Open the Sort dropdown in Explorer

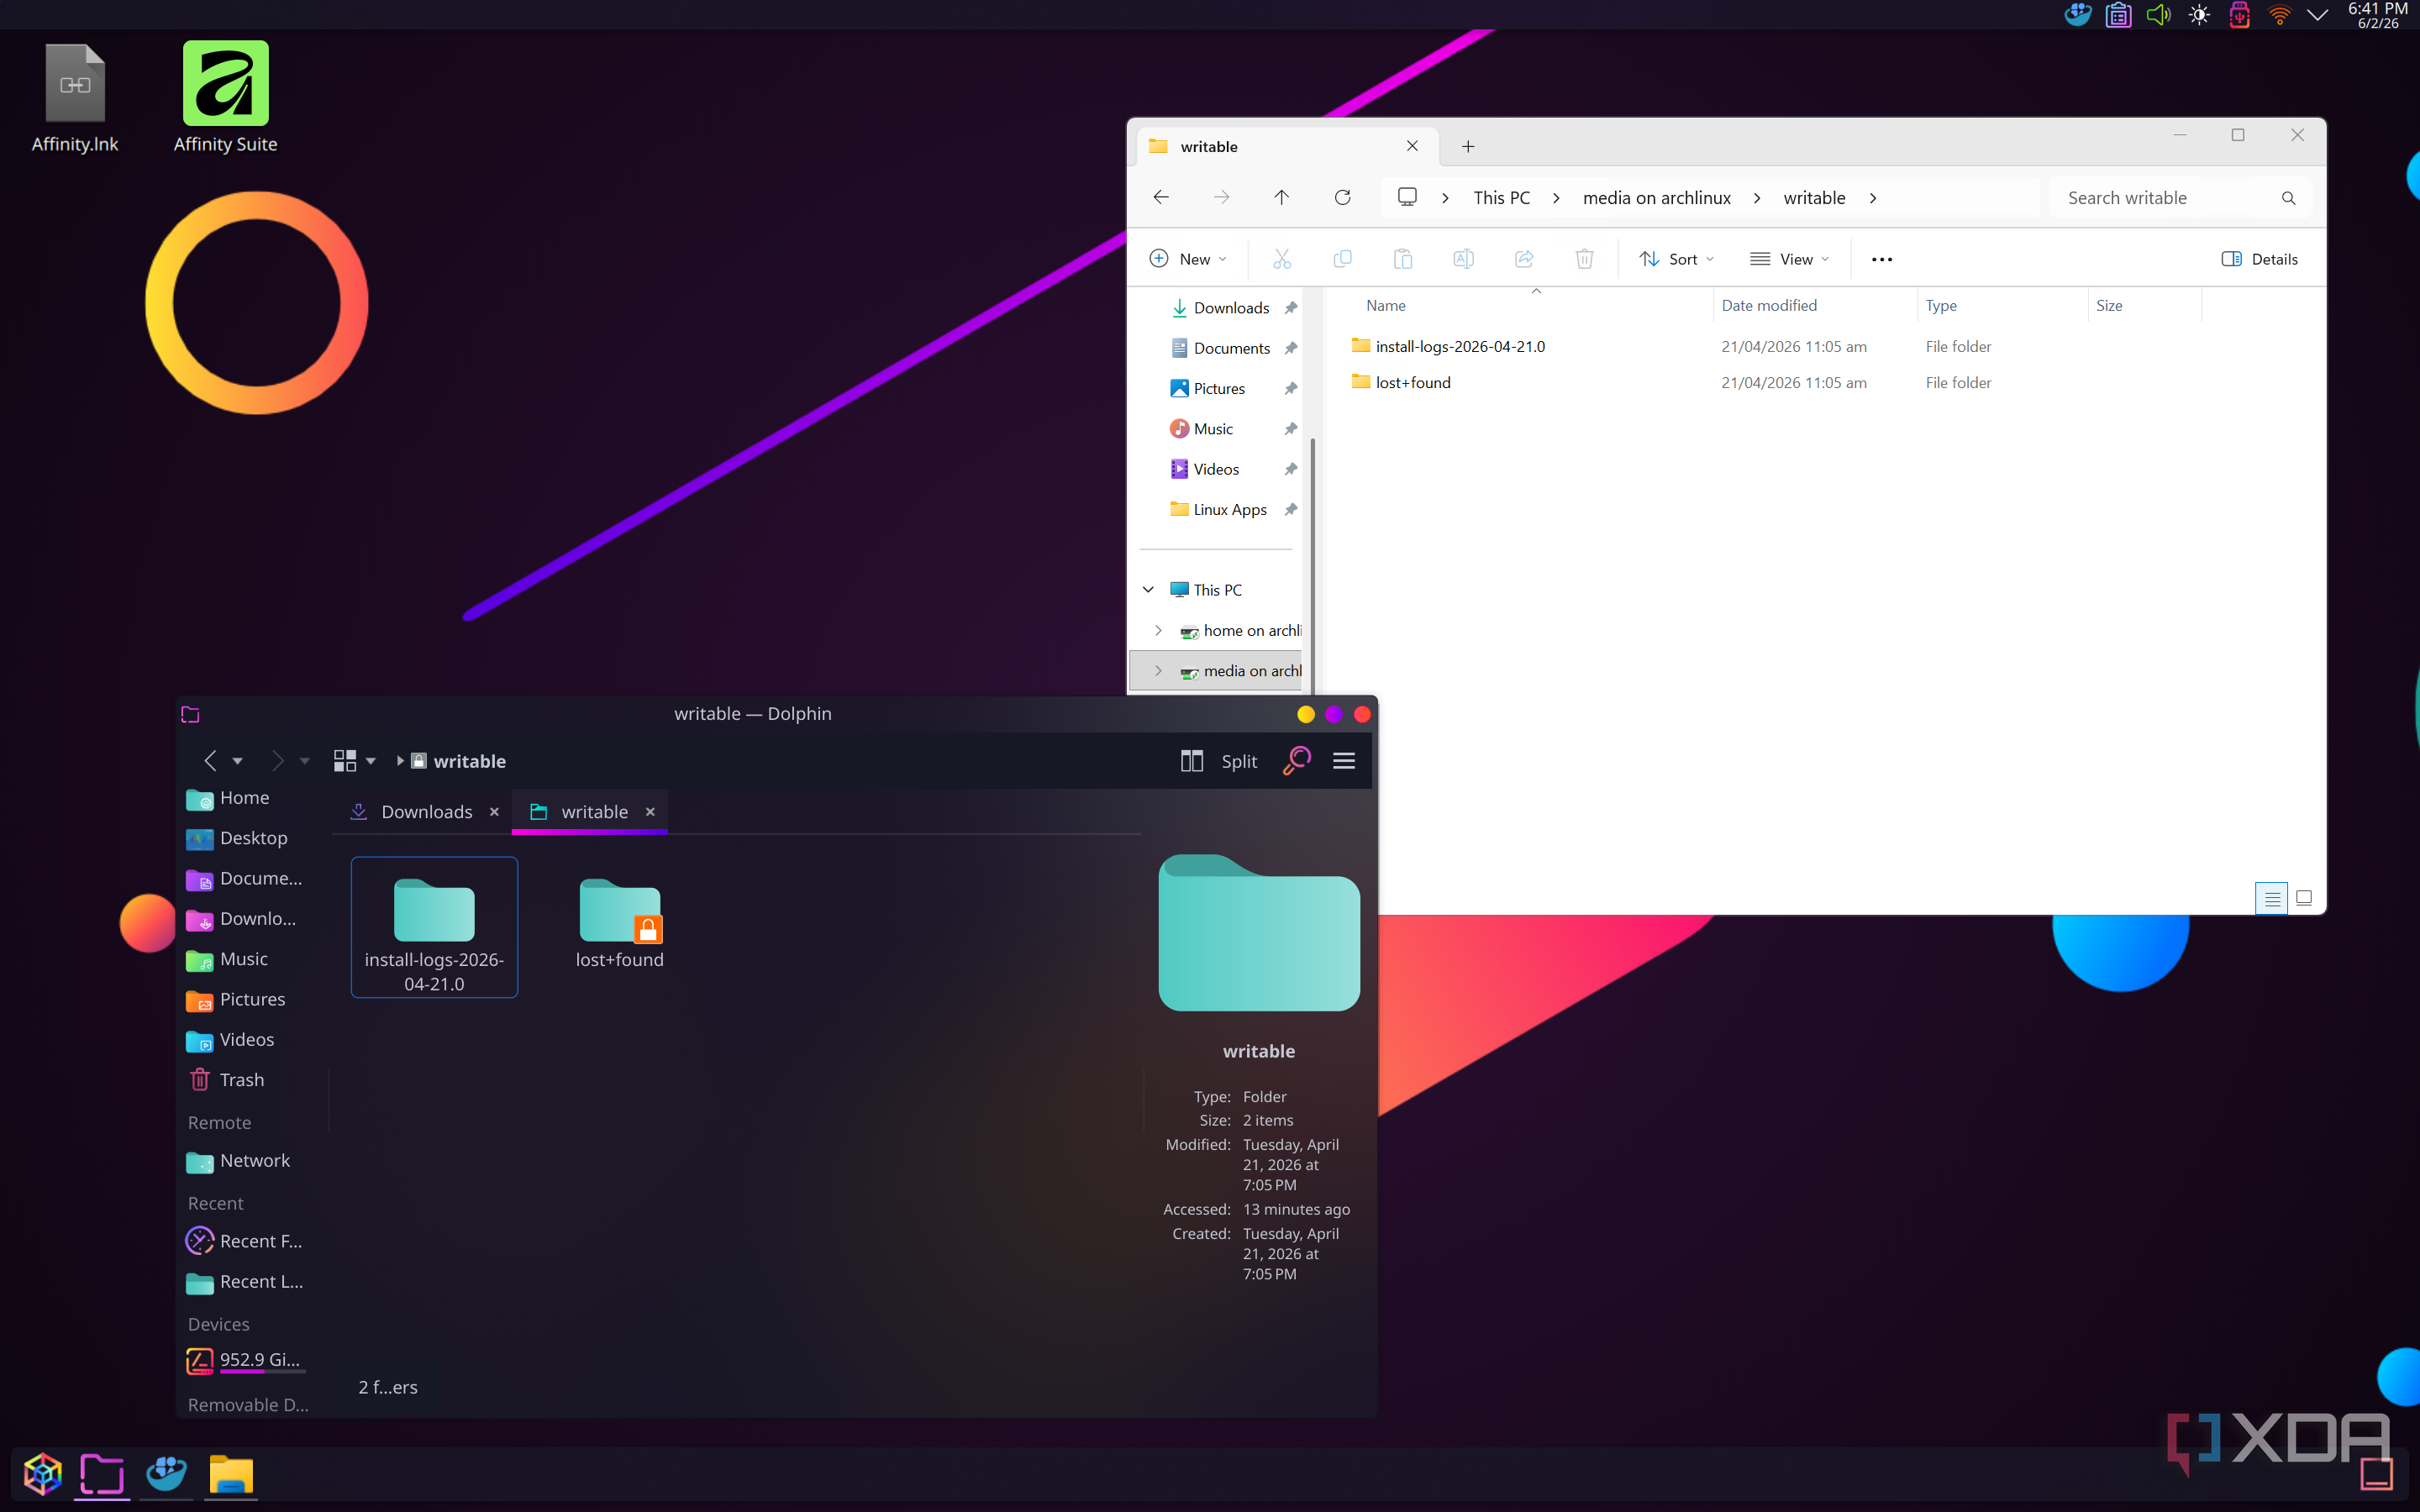click(1677, 259)
